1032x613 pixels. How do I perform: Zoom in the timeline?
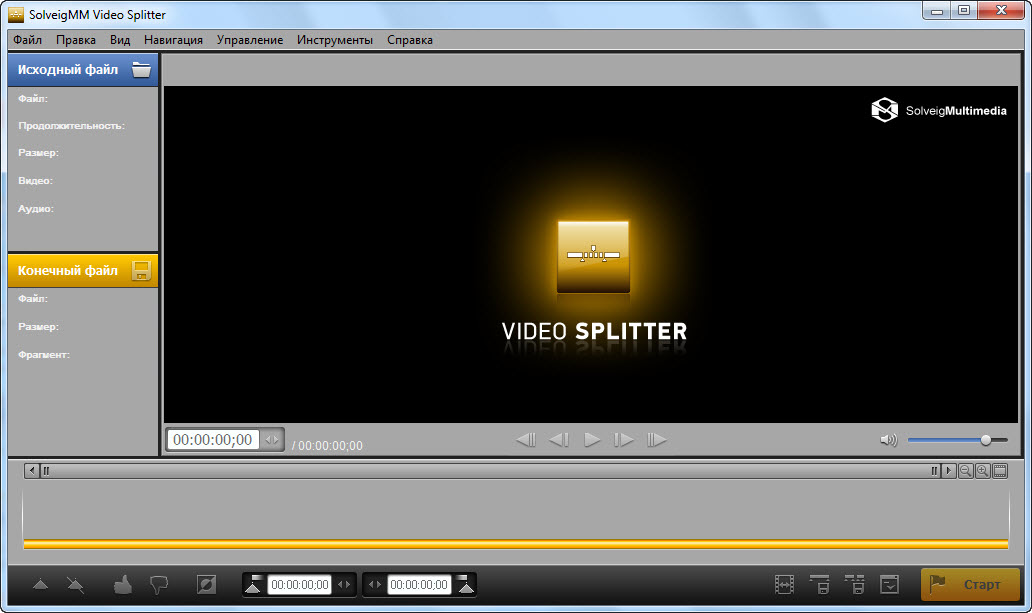pyautogui.click(x=983, y=471)
